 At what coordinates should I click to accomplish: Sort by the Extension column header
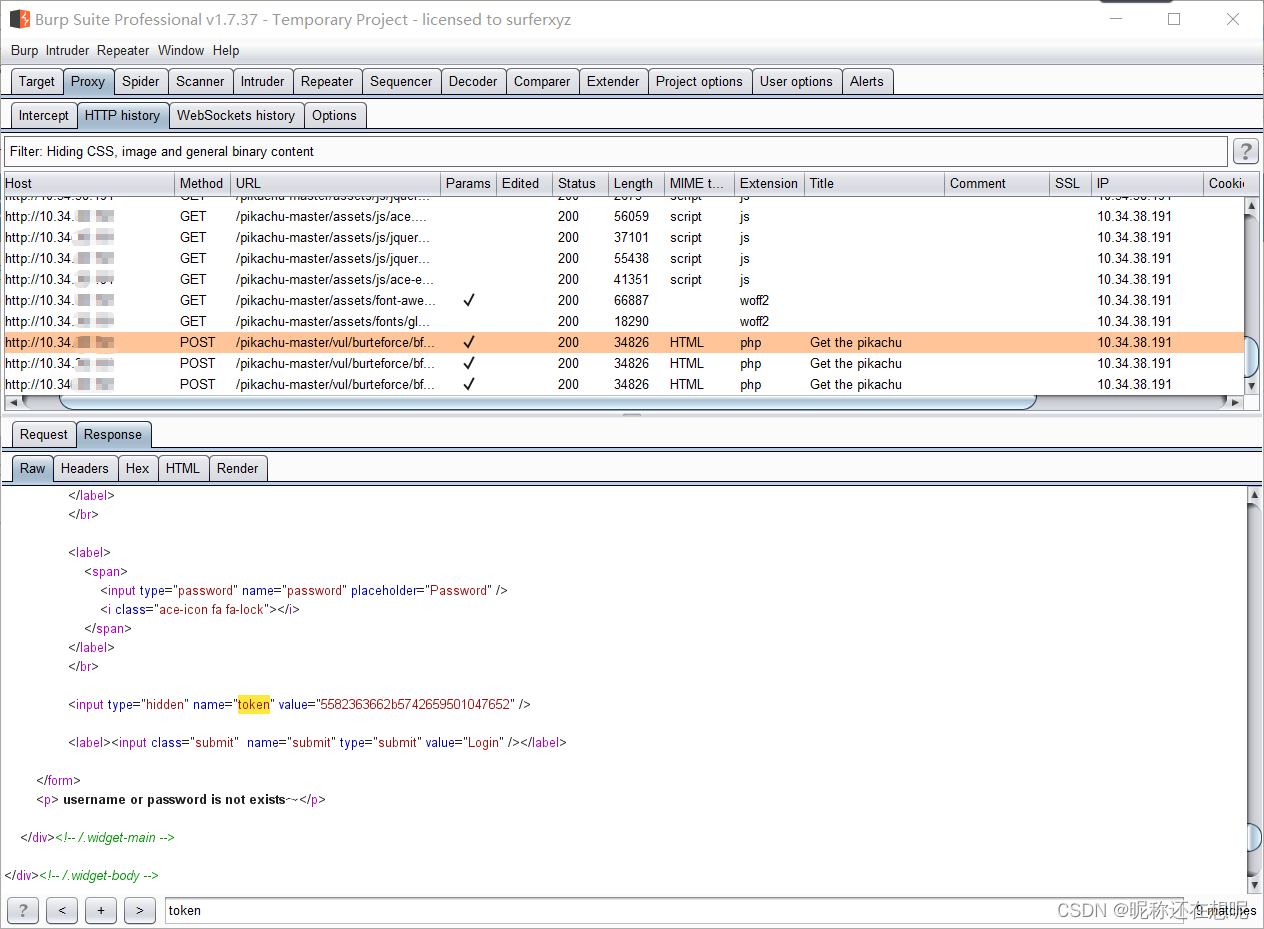click(769, 184)
